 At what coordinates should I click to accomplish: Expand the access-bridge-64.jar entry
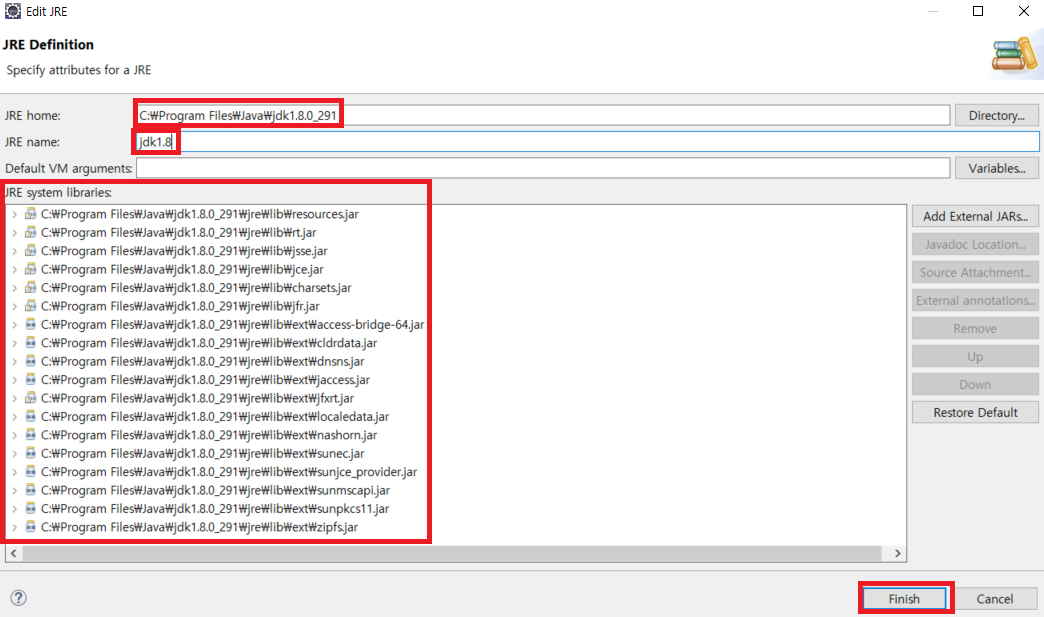[x=14, y=325]
